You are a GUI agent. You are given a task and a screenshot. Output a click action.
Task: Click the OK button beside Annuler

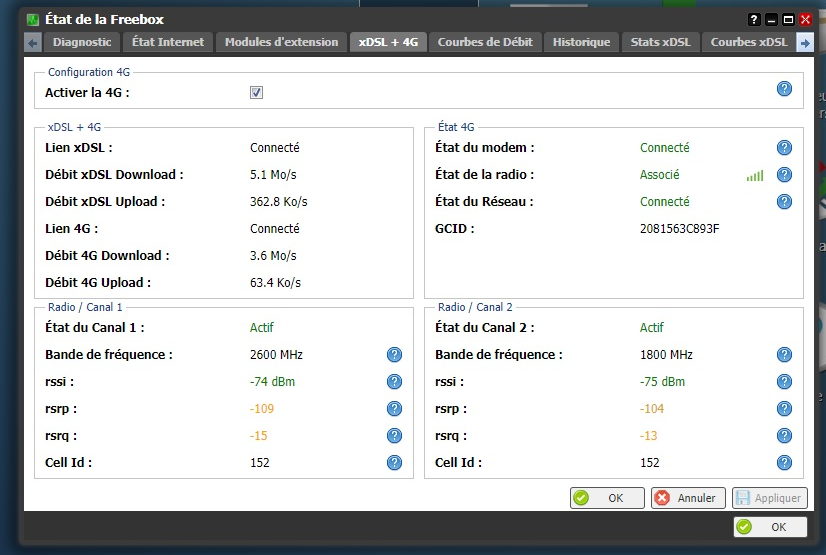(x=607, y=498)
